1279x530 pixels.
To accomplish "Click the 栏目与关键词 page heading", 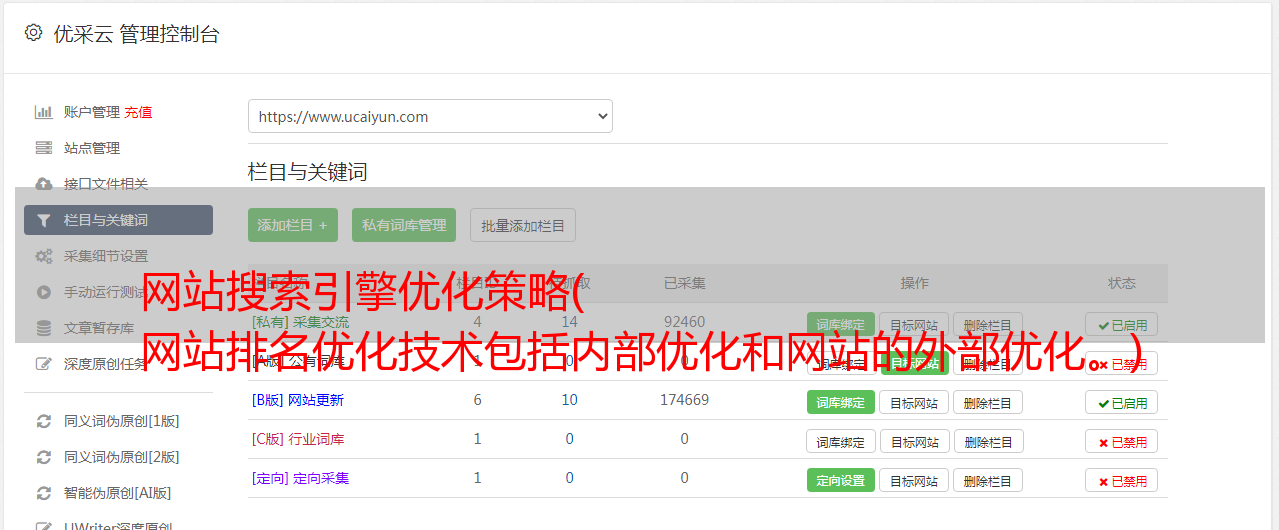I will [x=308, y=172].
